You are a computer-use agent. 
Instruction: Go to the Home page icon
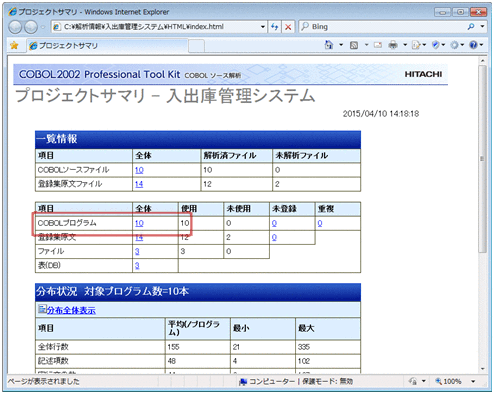coord(329,45)
